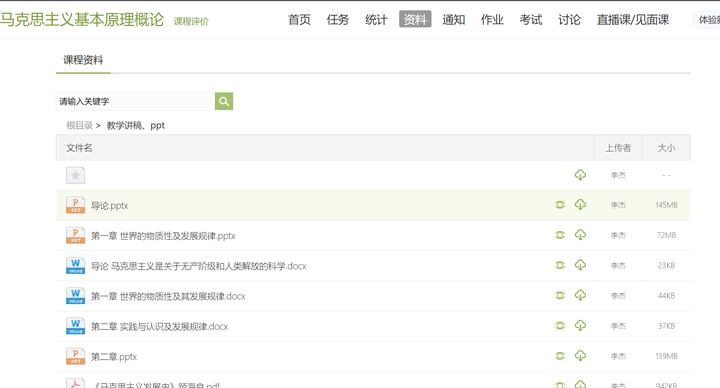The height and width of the screenshot is (388, 720).
Task: Download the starred folder in first row
Action: pos(580,175)
